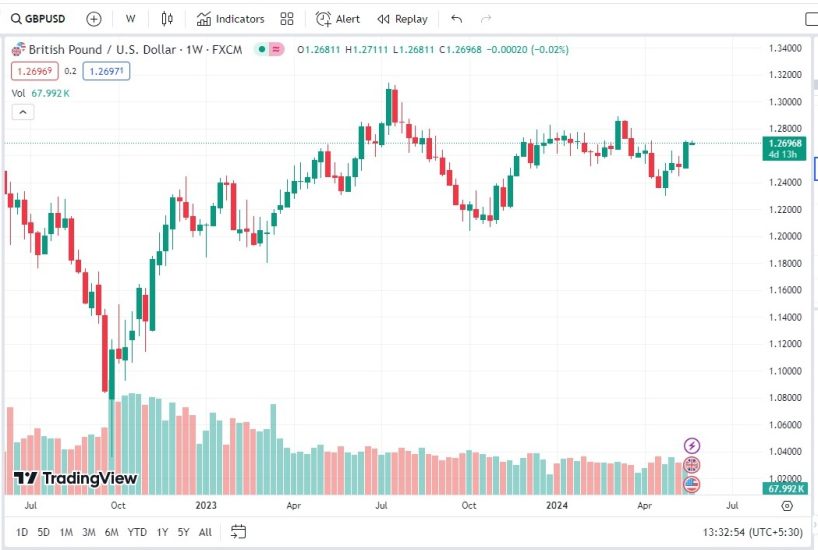
Task: Open chart settings gear on the time axis
Action: tap(787, 507)
